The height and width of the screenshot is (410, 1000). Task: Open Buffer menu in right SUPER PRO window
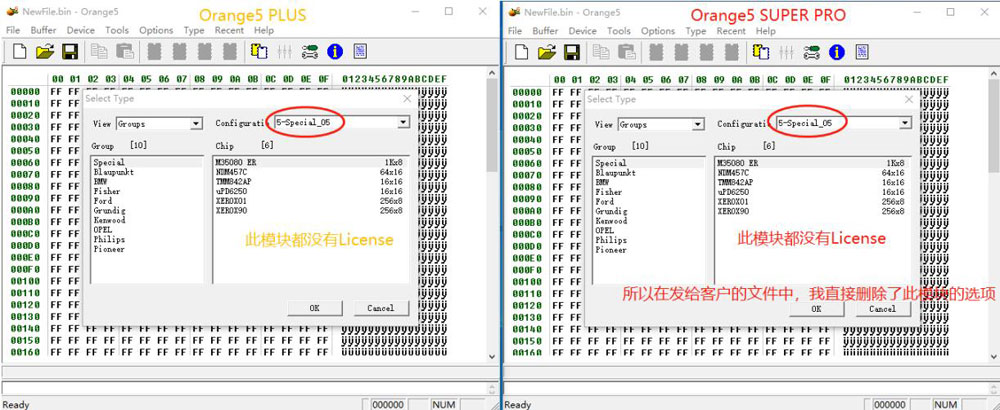pos(545,31)
